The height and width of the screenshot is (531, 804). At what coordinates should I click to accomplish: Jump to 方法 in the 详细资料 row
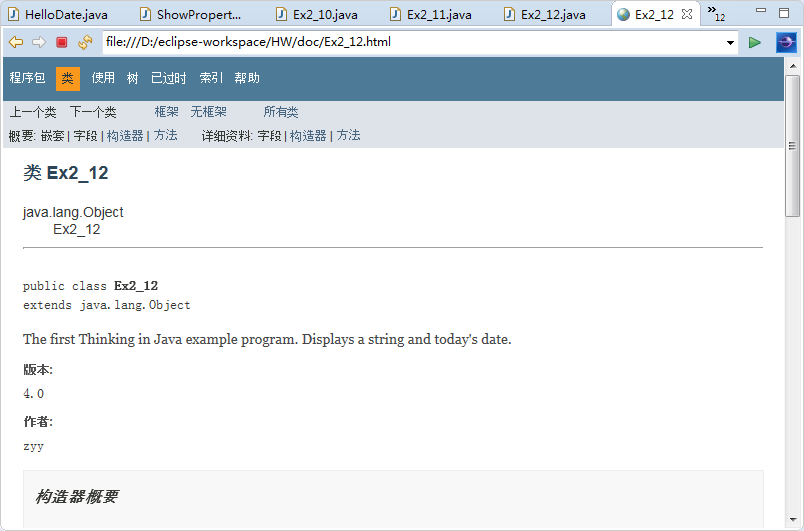(x=349, y=135)
